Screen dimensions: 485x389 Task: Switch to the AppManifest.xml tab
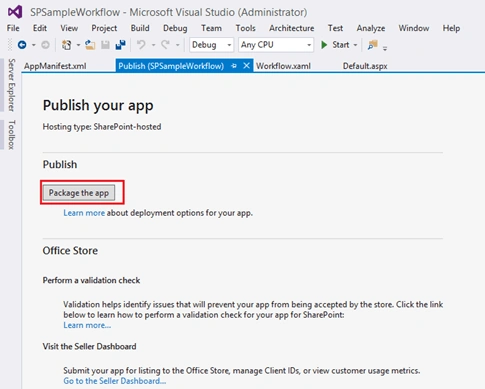point(55,66)
